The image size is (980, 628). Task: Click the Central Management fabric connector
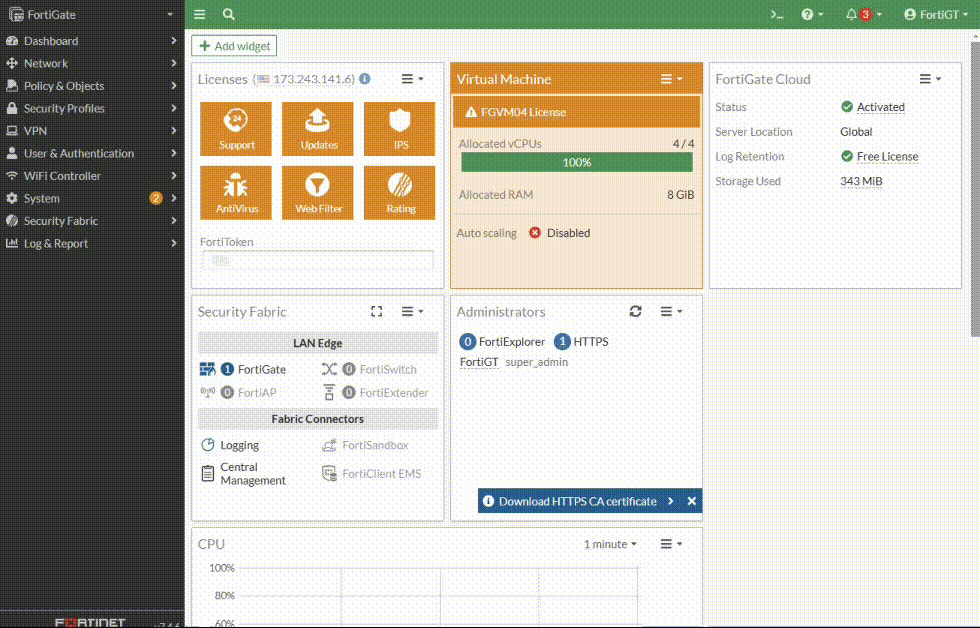pos(243,474)
